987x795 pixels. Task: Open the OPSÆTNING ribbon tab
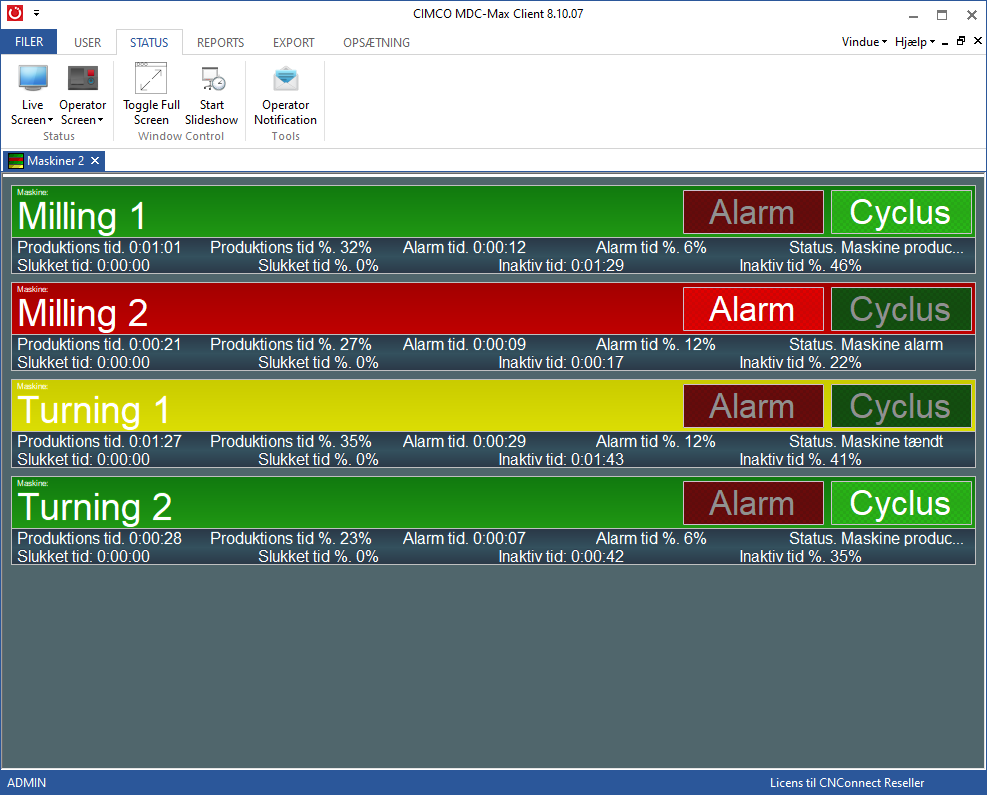coord(376,43)
